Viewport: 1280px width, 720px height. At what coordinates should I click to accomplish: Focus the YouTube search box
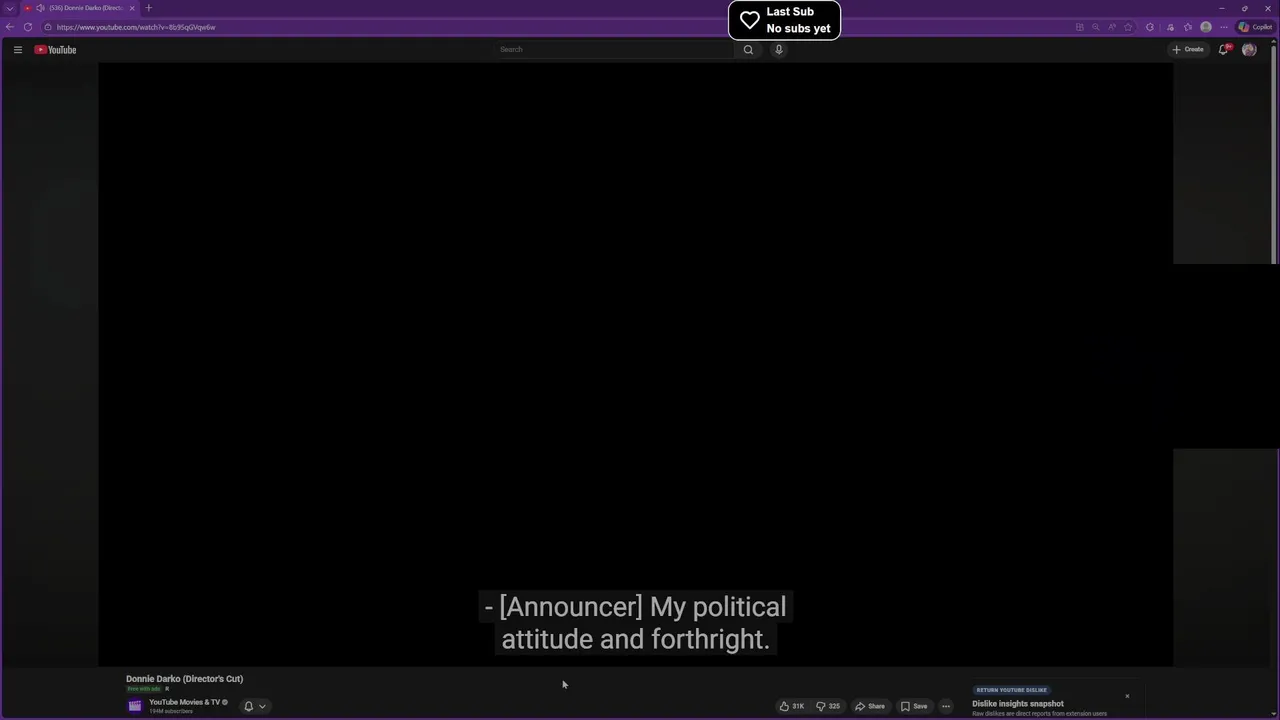[615, 49]
